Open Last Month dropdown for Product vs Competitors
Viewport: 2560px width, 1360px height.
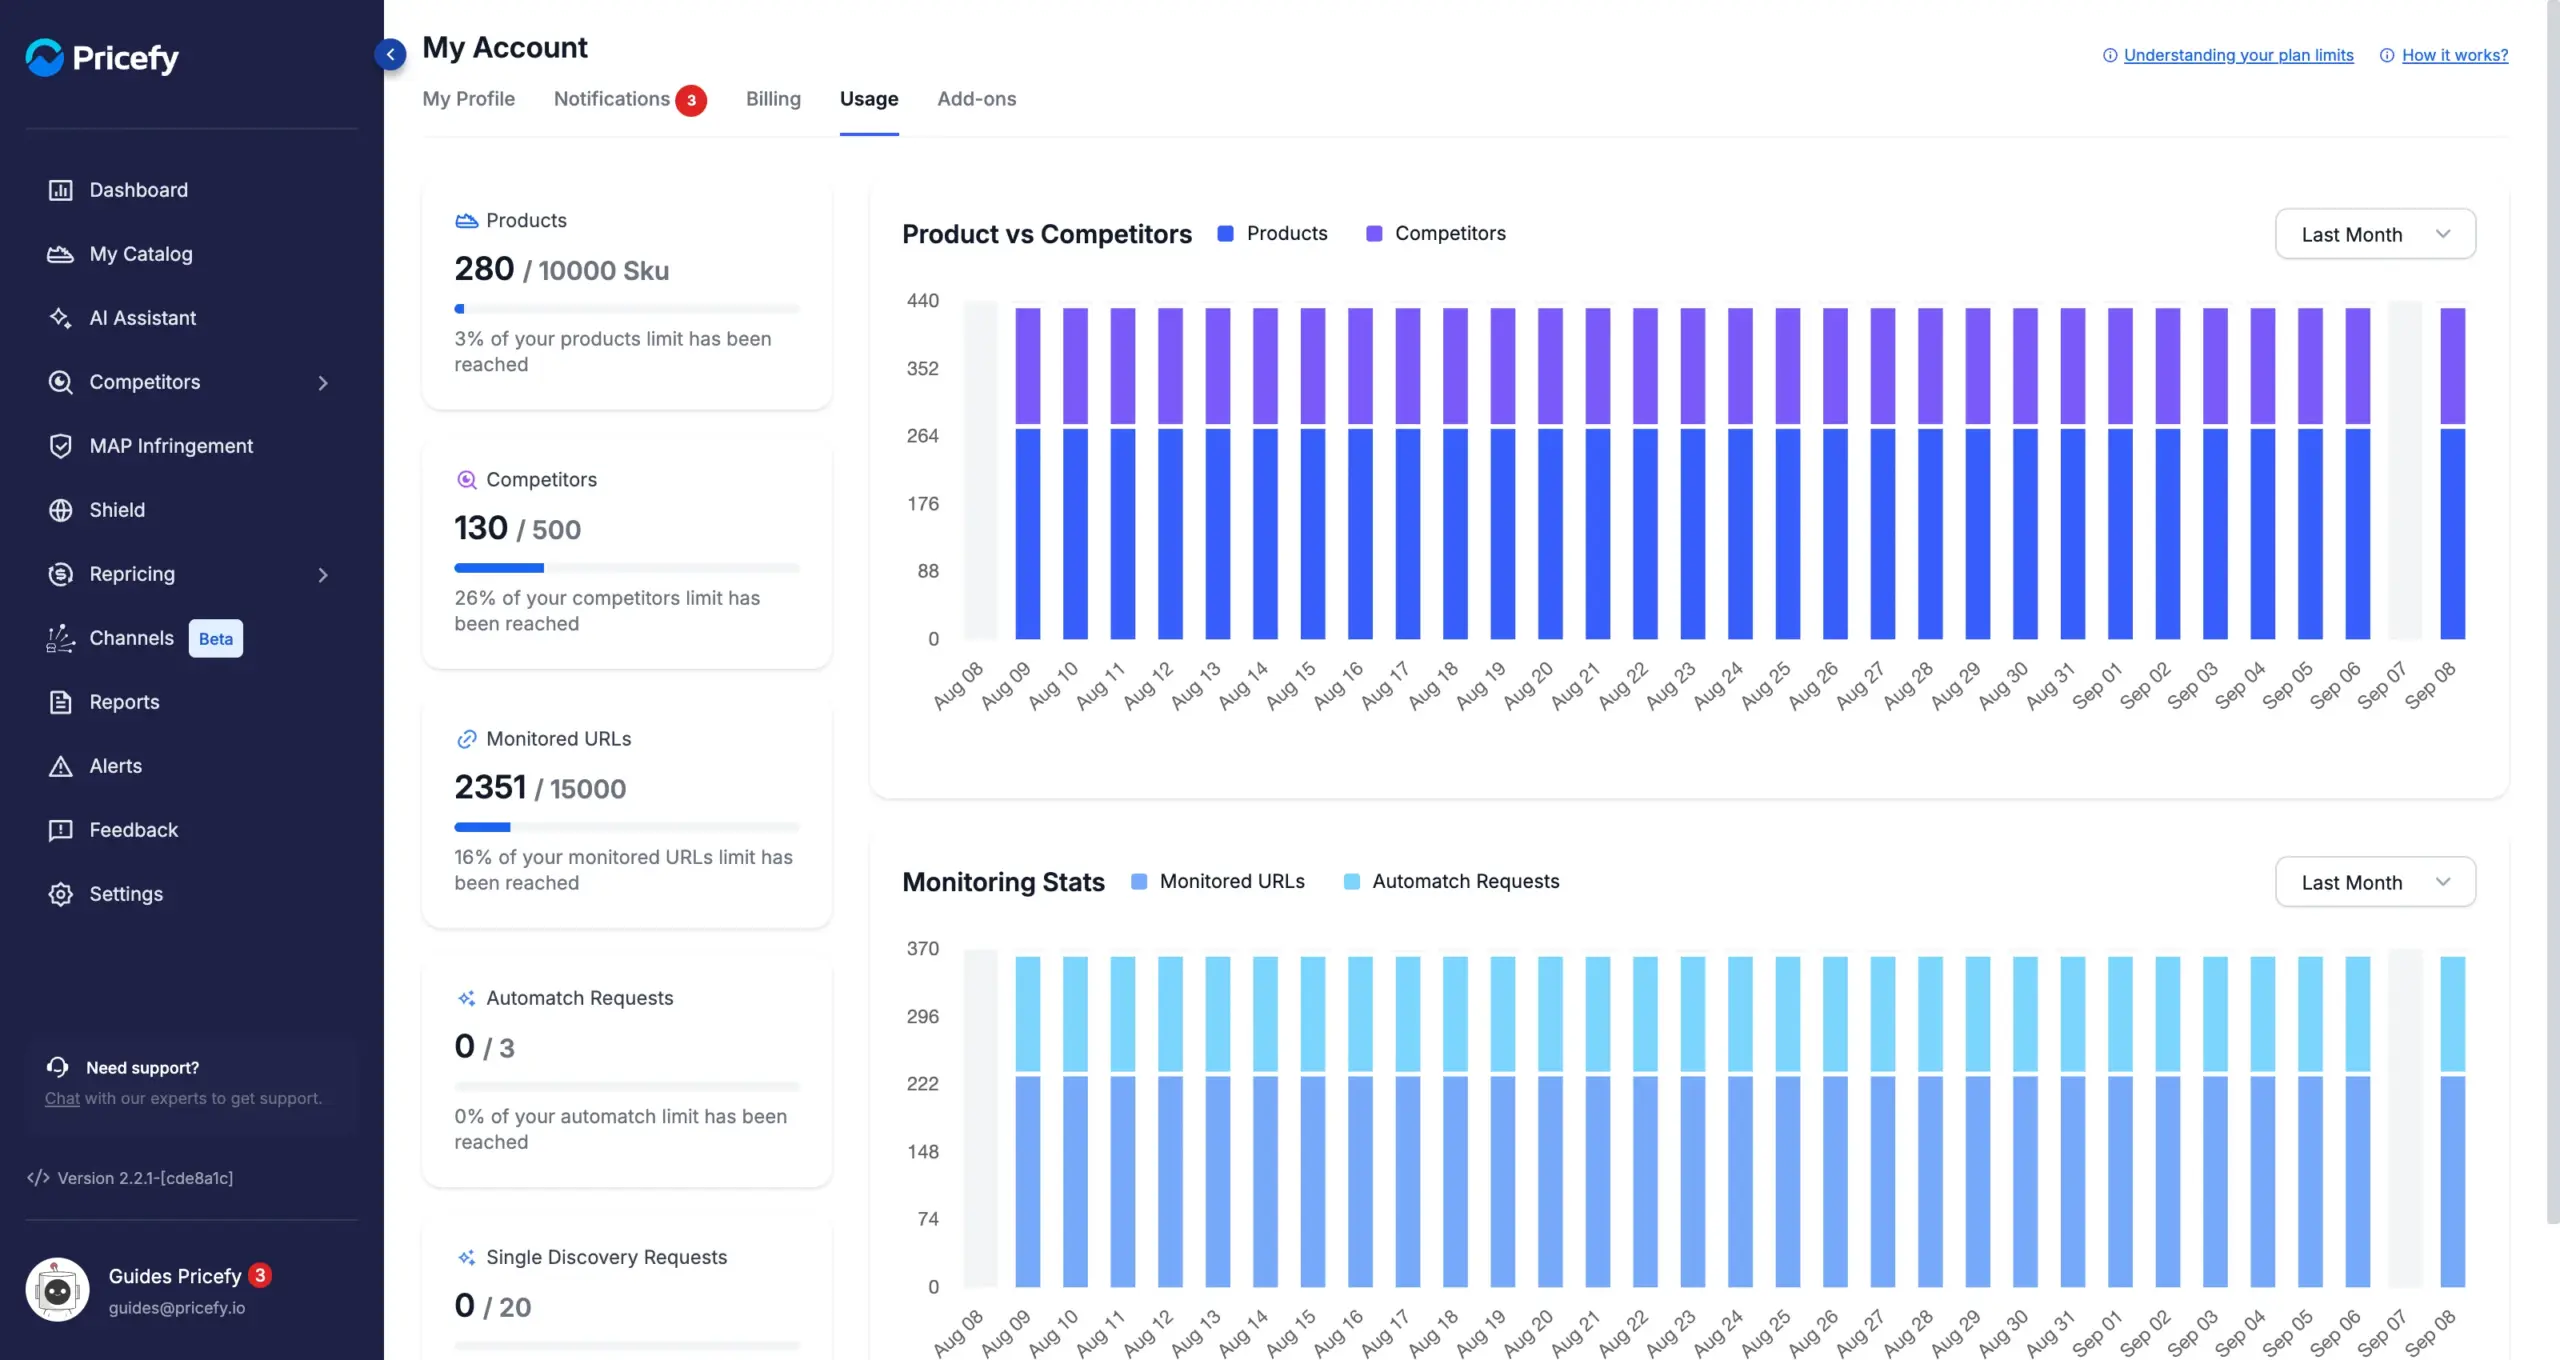[x=2375, y=234]
